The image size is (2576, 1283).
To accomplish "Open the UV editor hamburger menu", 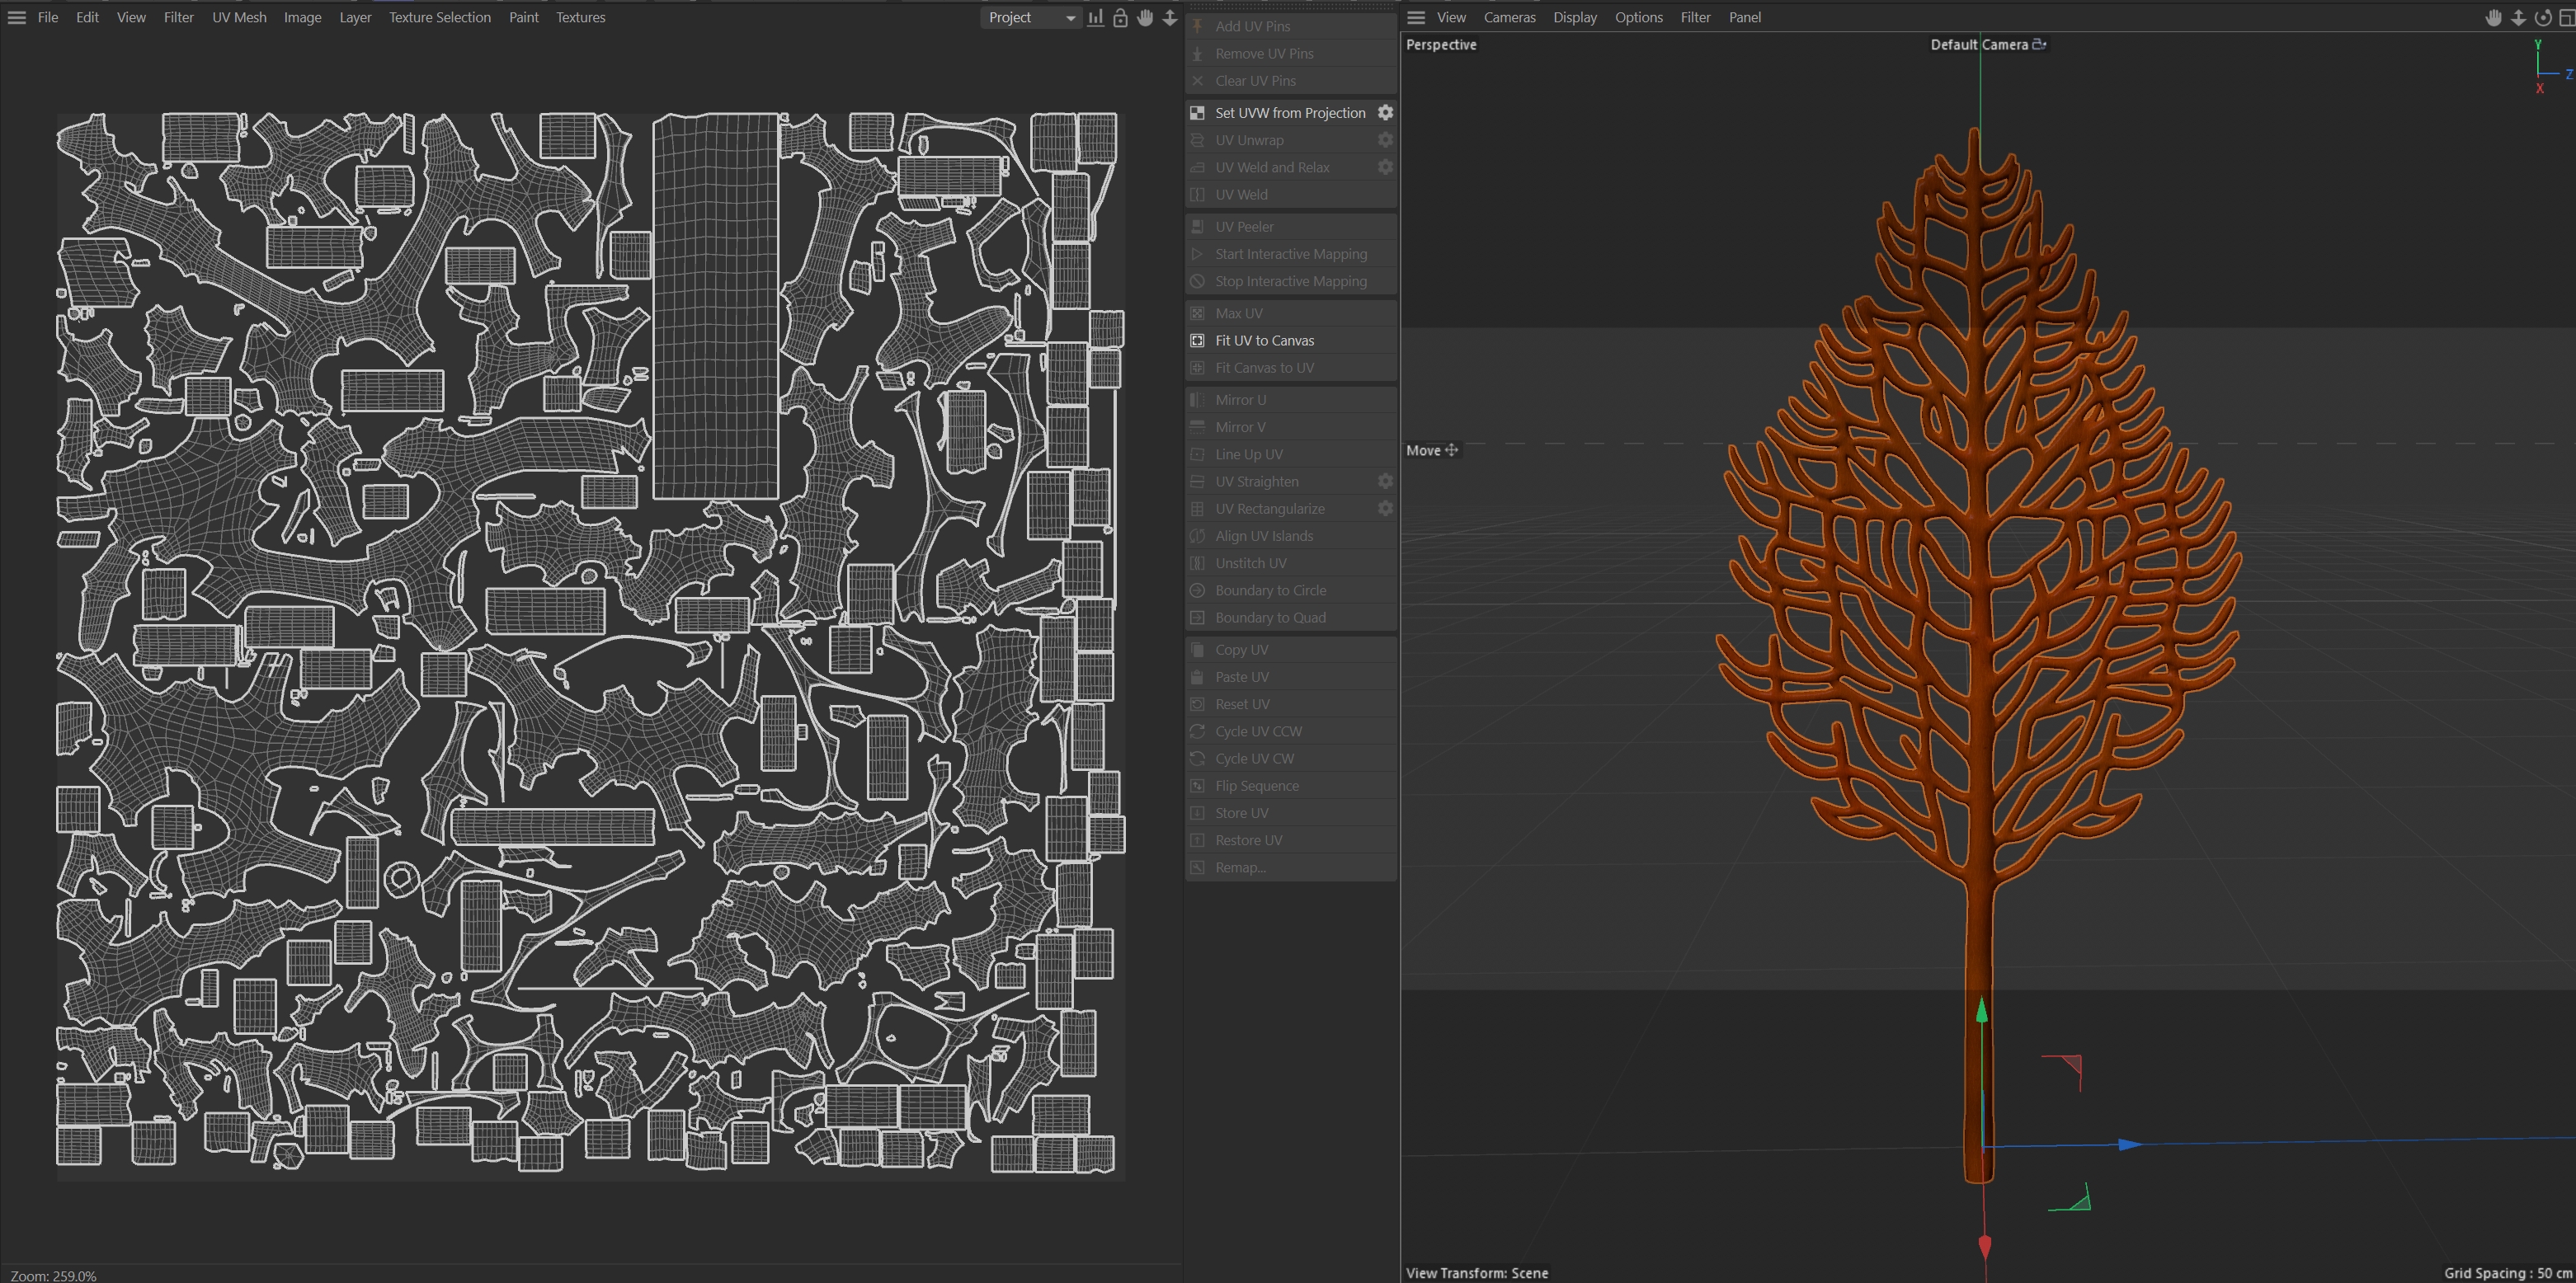I will (17, 18).
